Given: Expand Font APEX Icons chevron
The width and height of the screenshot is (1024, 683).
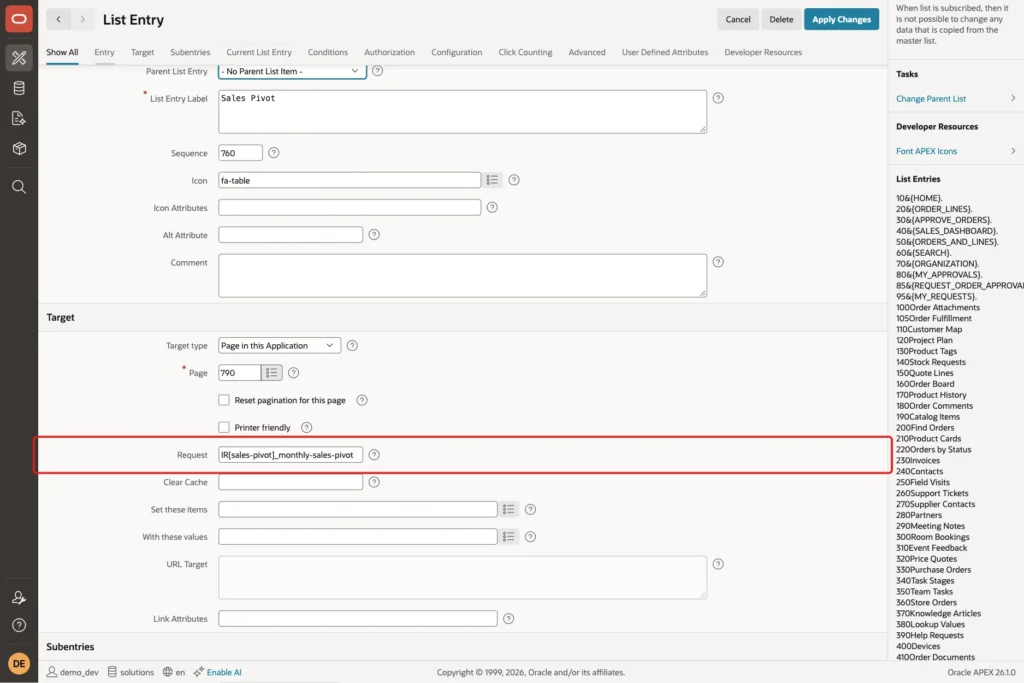Looking at the screenshot, I should (x=1013, y=151).
